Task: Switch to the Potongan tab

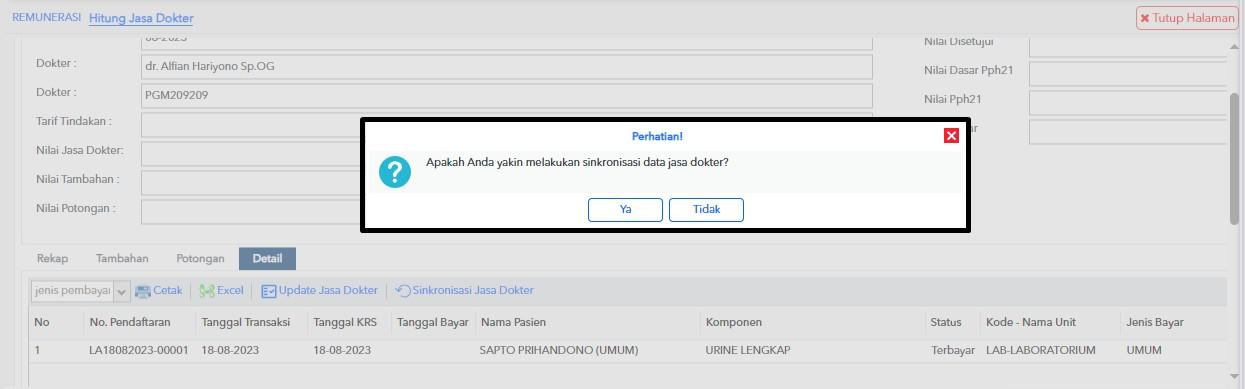Action: (x=200, y=258)
